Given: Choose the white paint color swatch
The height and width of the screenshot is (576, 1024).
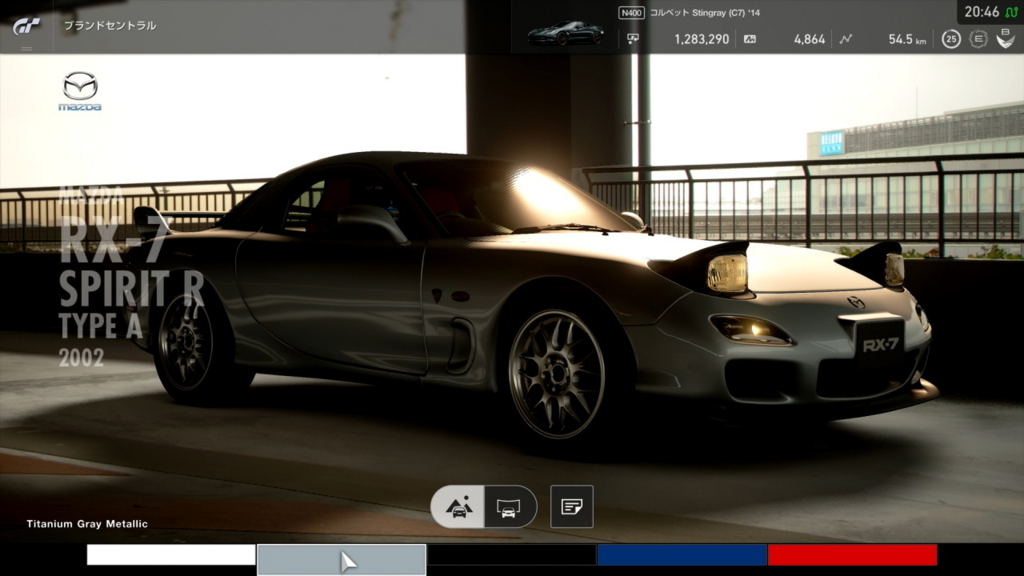Looking at the screenshot, I should (171, 555).
